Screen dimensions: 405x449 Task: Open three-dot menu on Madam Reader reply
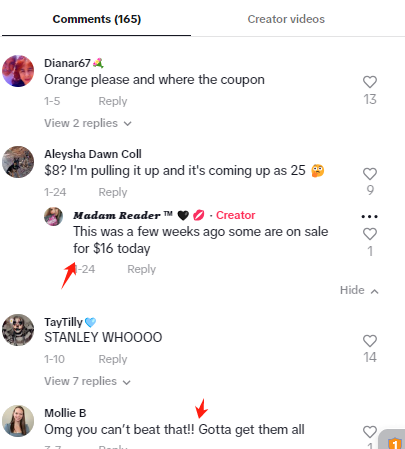pyautogui.click(x=370, y=217)
